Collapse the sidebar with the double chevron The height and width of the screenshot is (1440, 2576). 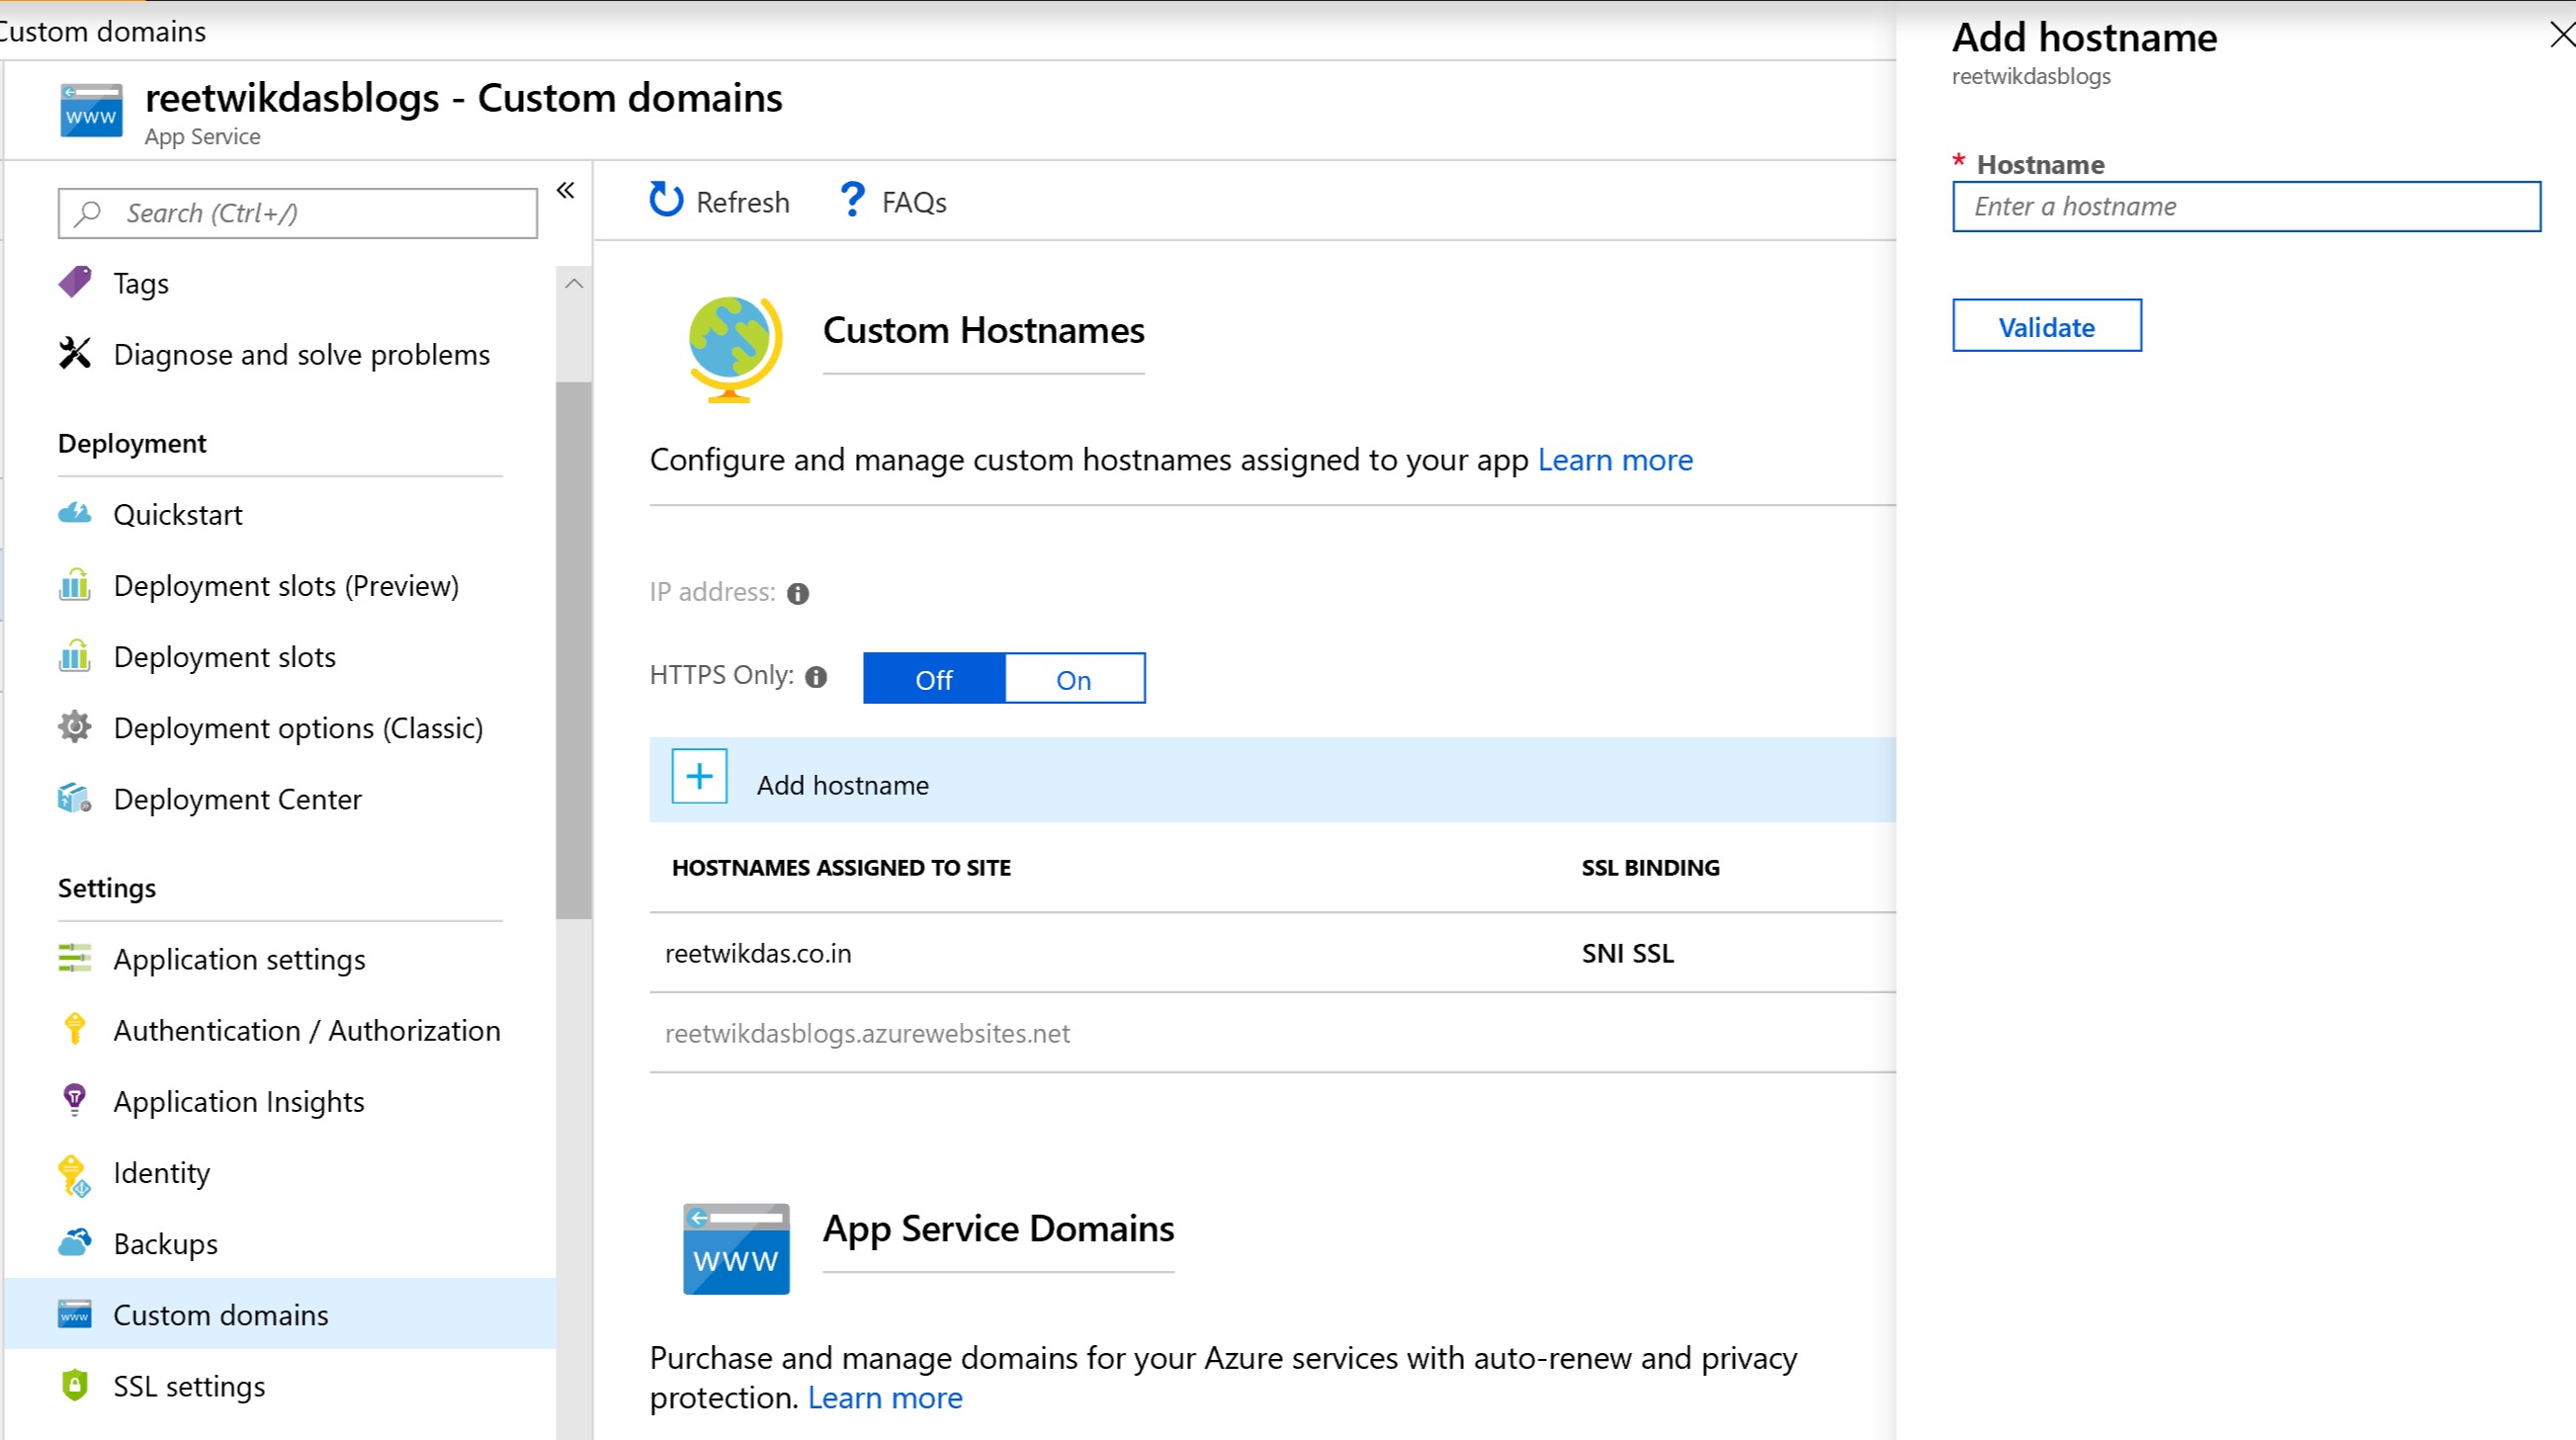point(566,190)
